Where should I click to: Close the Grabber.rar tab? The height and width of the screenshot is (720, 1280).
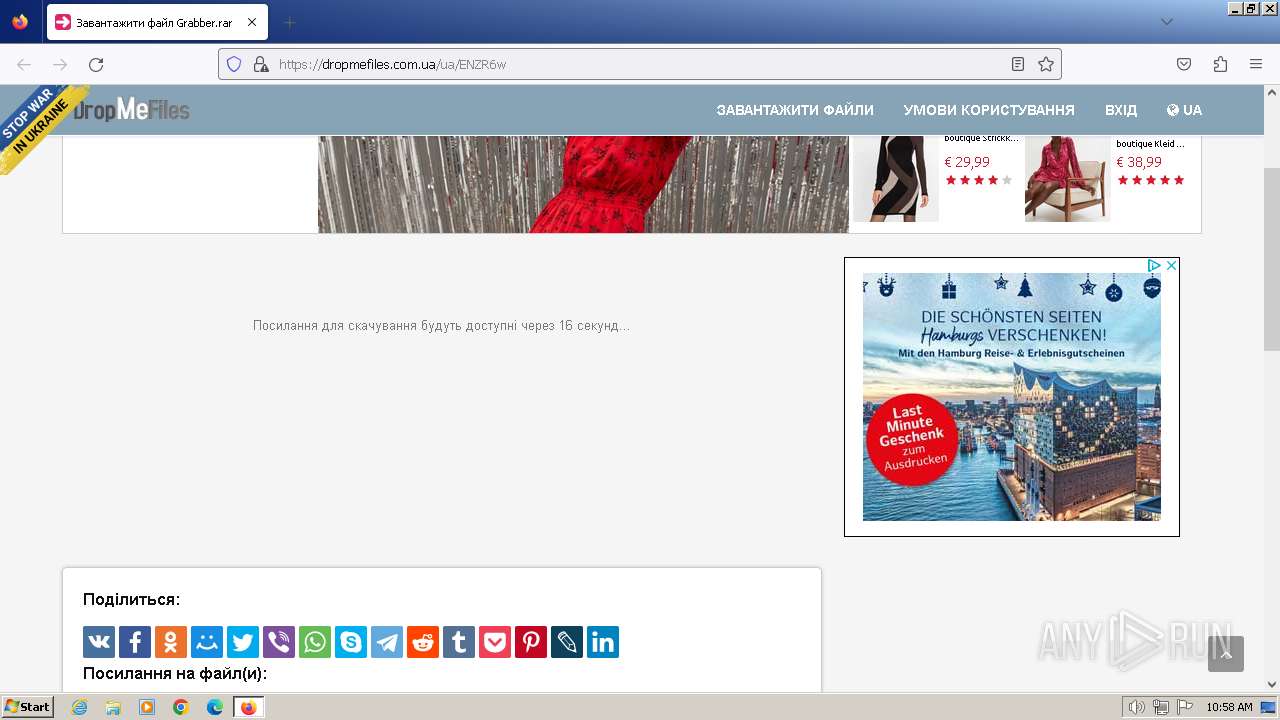(251, 22)
